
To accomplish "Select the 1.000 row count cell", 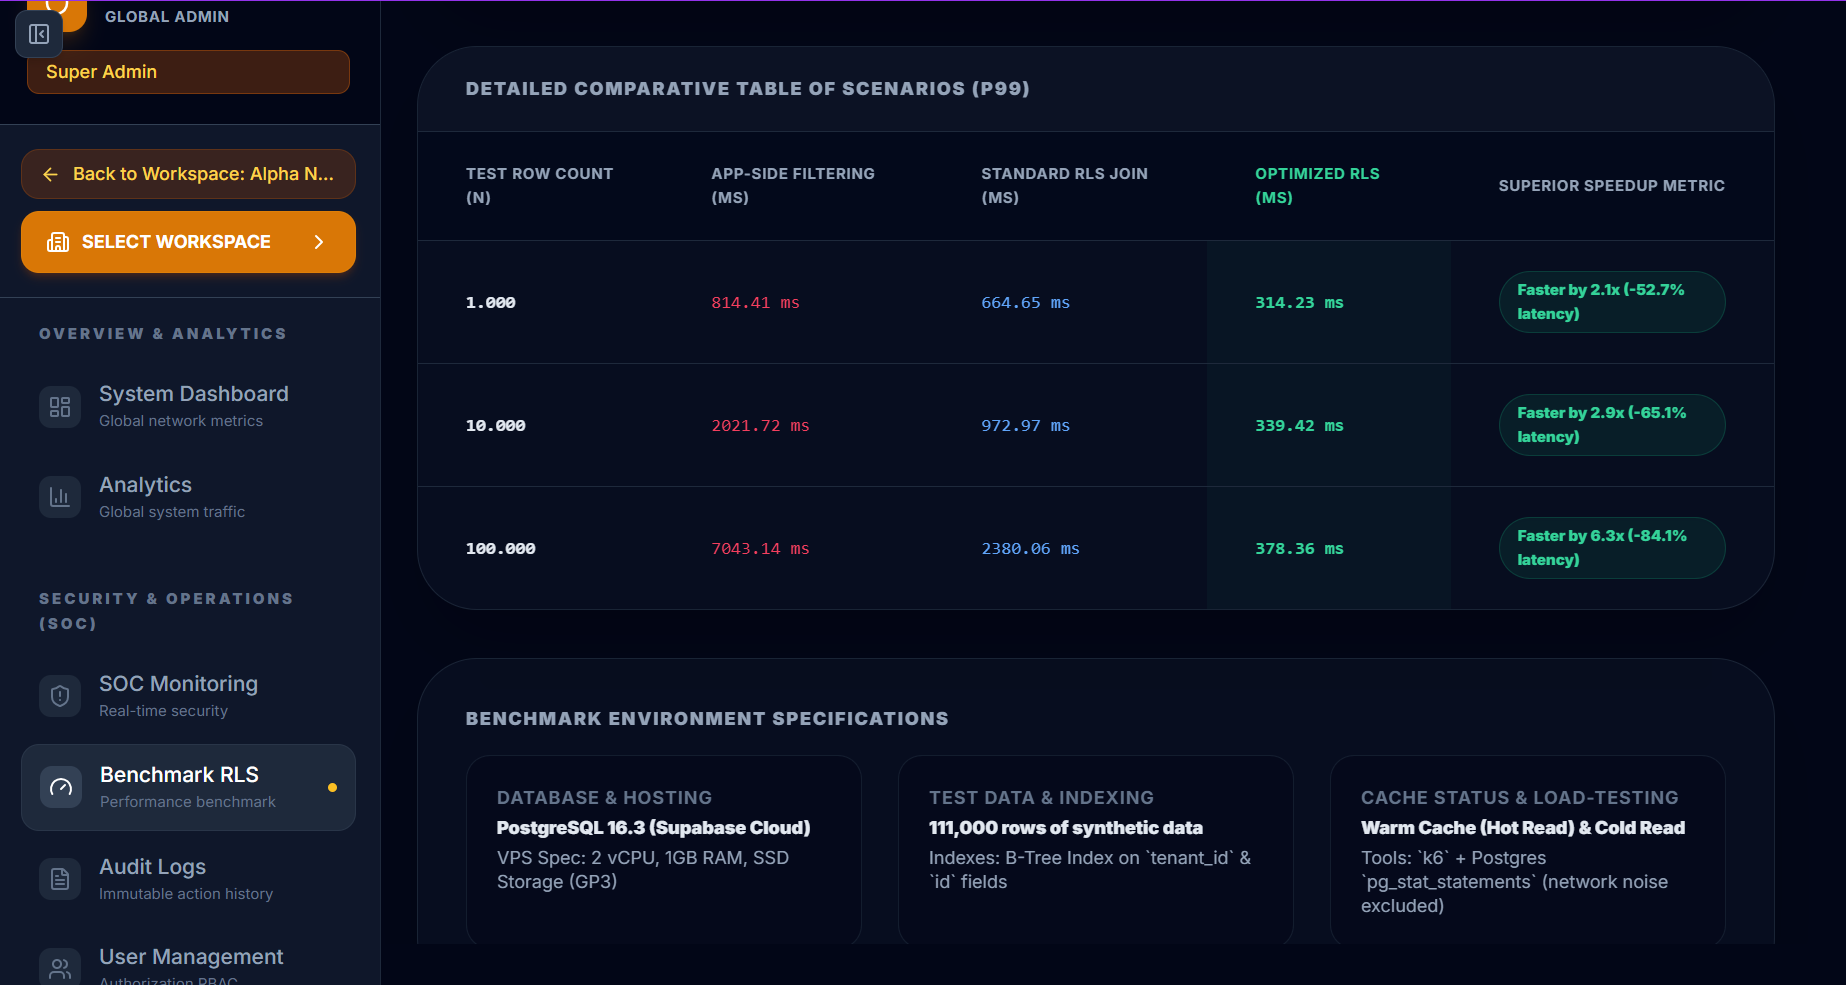I will coord(490,303).
